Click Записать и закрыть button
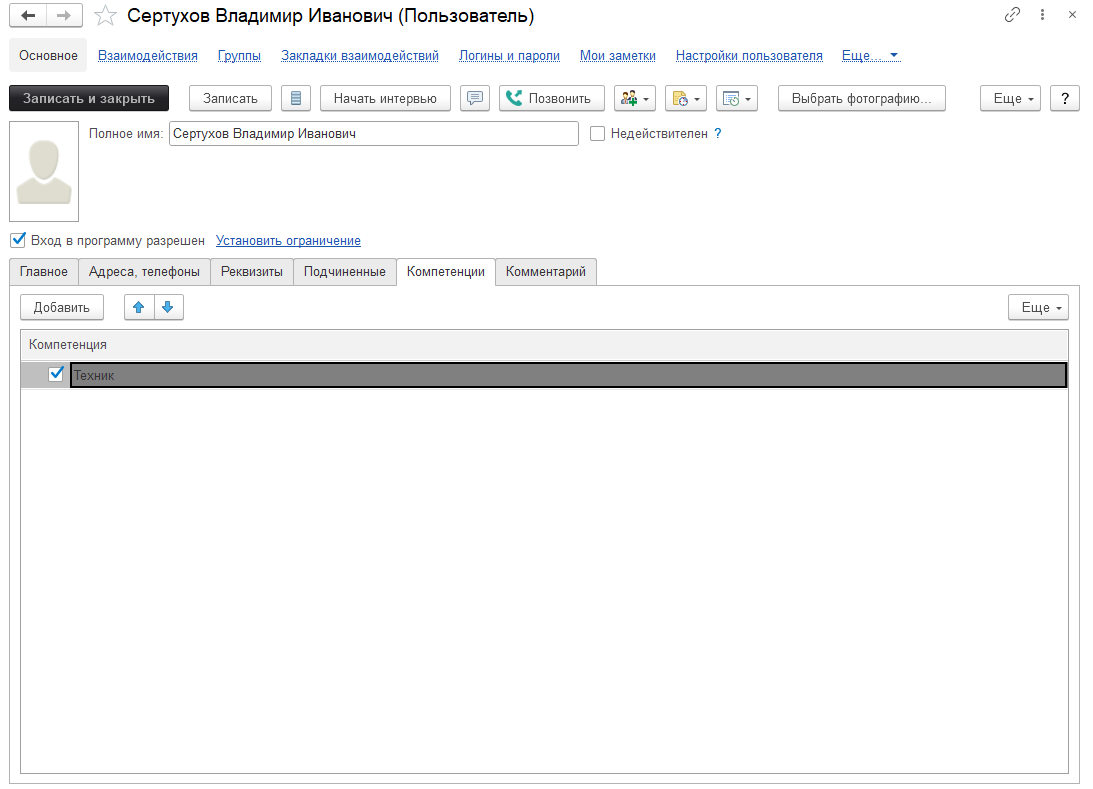1093x789 pixels. pyautogui.click(x=89, y=98)
